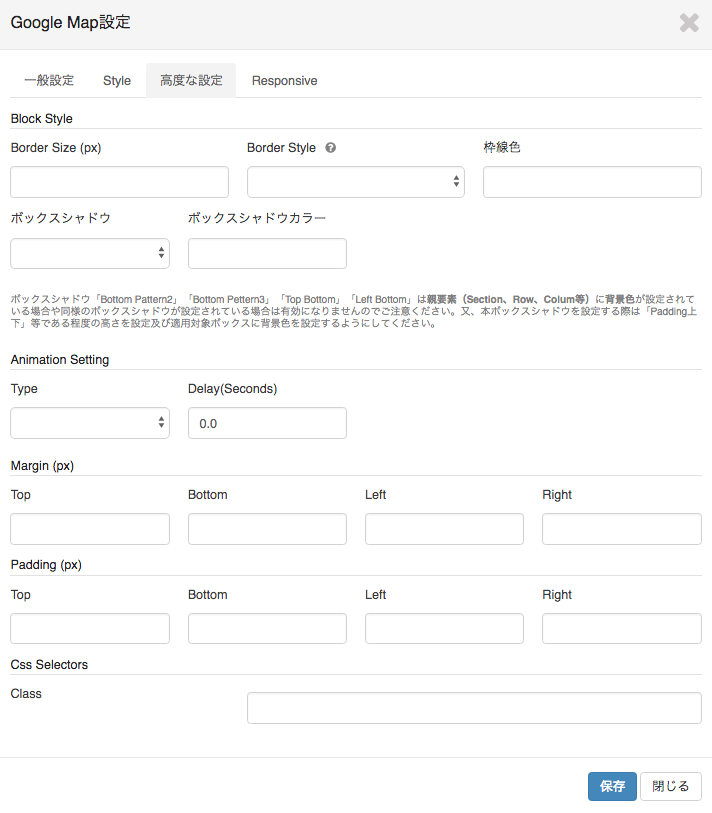Click the Margin Bottom input field
Screen dimensions: 712x813
(x=267, y=529)
